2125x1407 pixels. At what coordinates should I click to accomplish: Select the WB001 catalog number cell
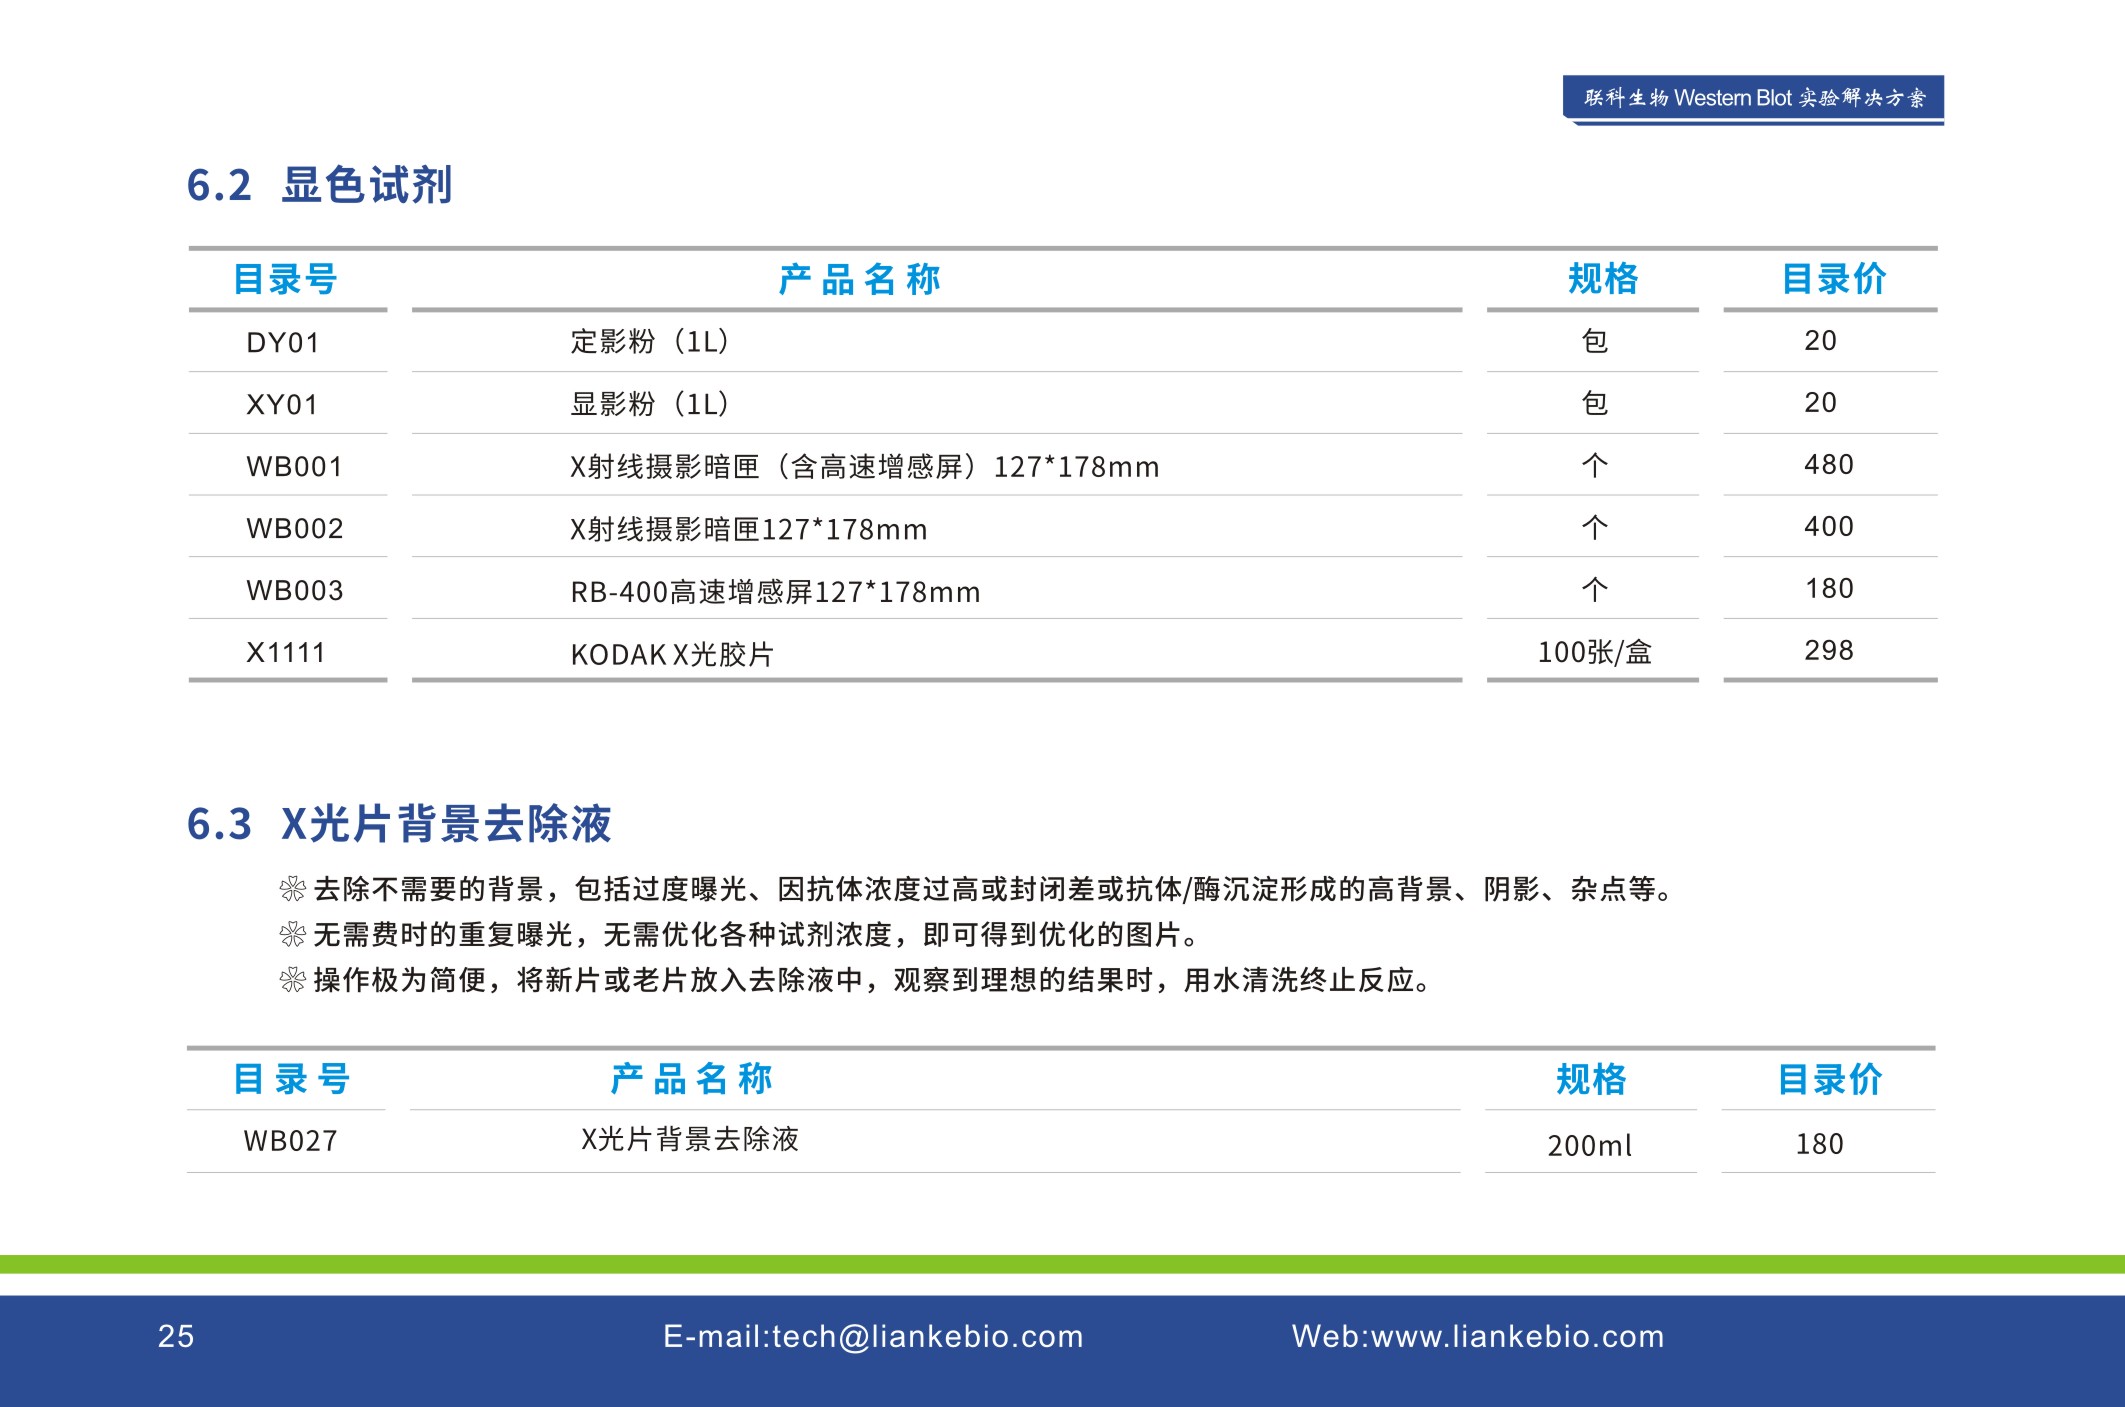295,467
